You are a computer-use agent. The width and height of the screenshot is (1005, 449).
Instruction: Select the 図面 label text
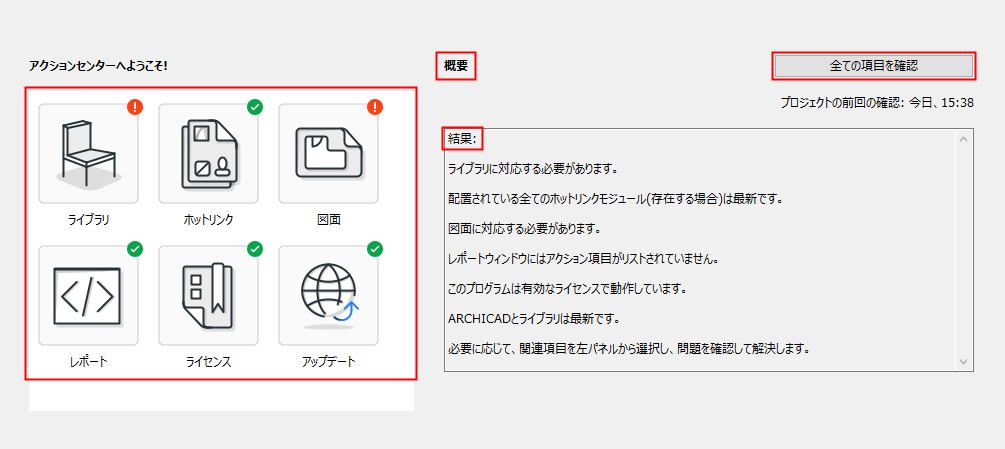[329, 220]
